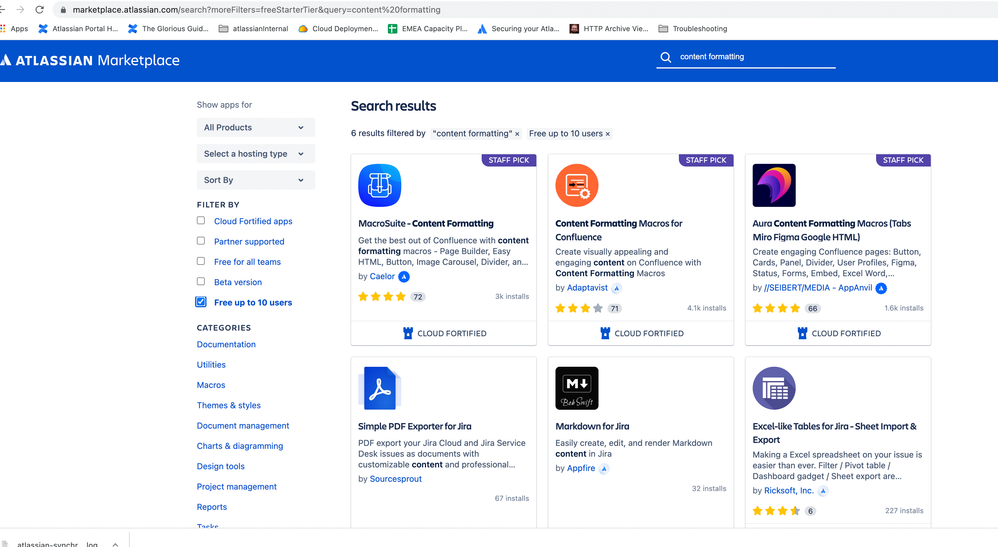Open Excel-like Tables for Jira title
The width and height of the screenshot is (998, 547).
coord(834,432)
